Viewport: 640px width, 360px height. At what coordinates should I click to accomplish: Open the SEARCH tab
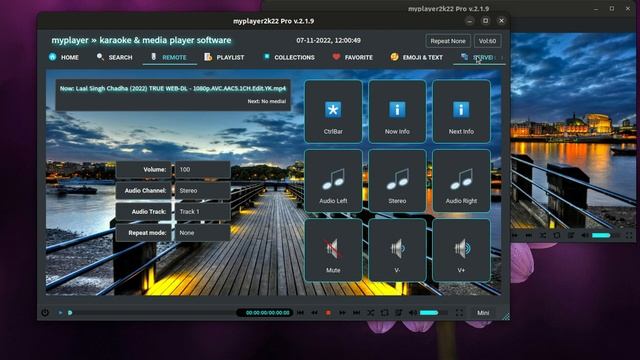point(115,57)
